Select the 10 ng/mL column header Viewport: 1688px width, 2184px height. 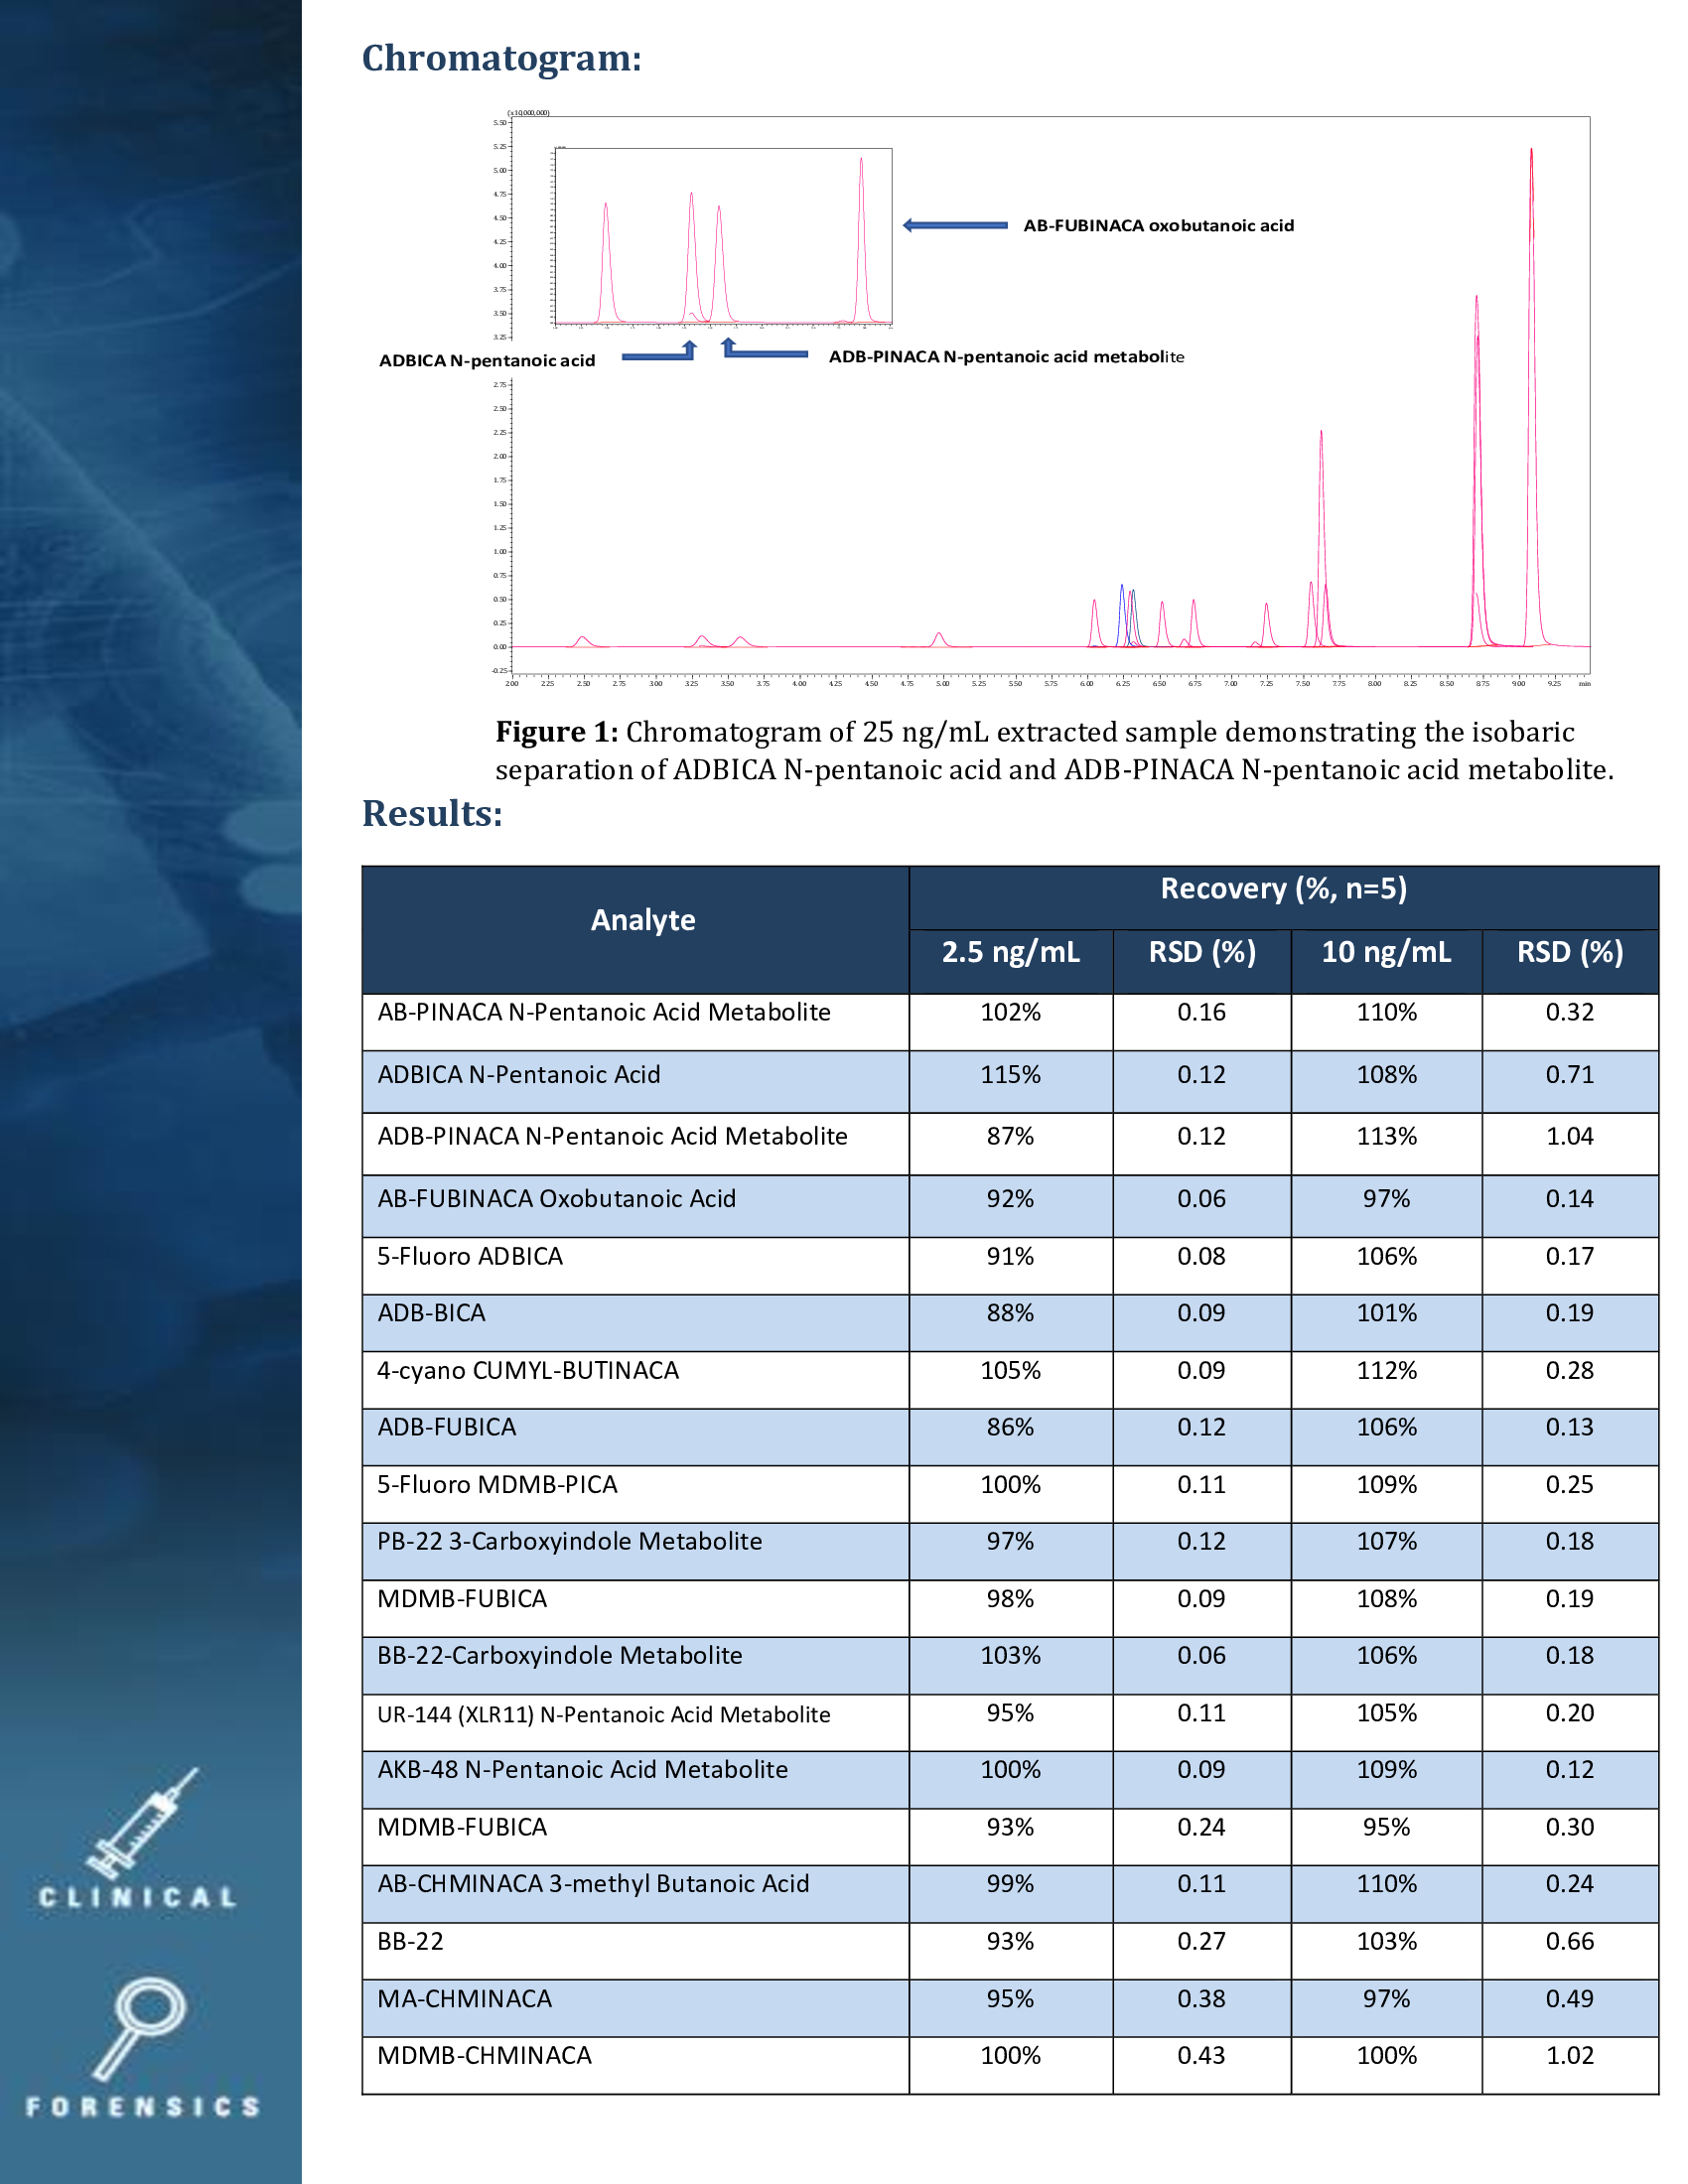click(1385, 951)
